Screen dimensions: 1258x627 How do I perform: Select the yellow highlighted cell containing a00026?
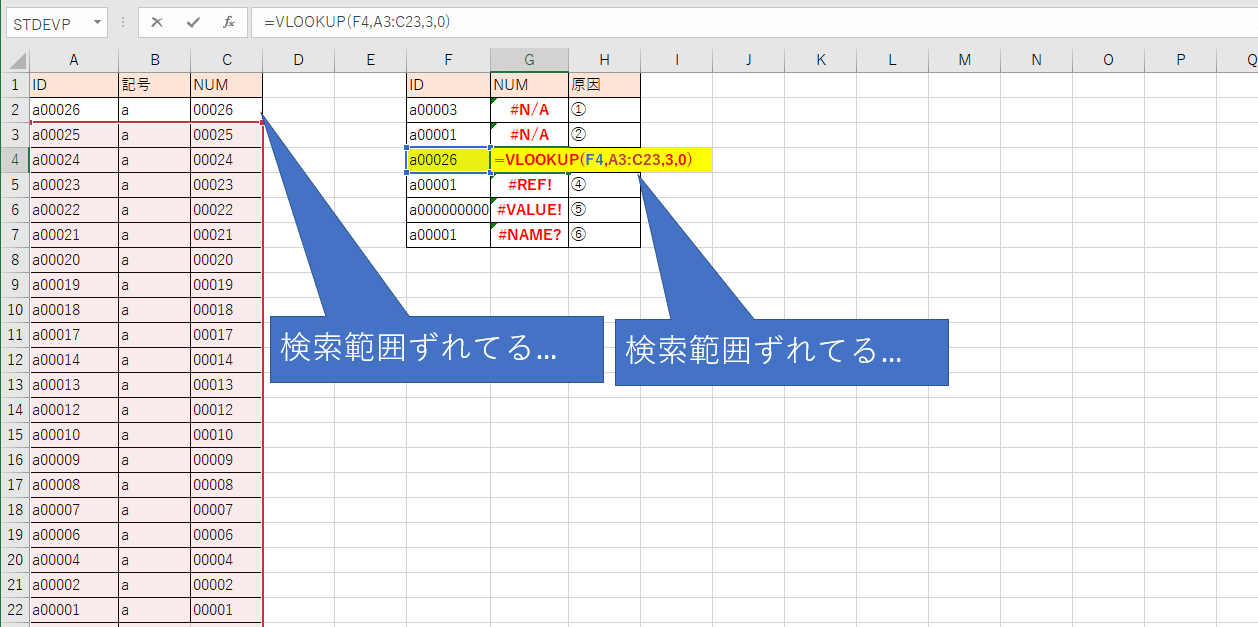[448, 159]
